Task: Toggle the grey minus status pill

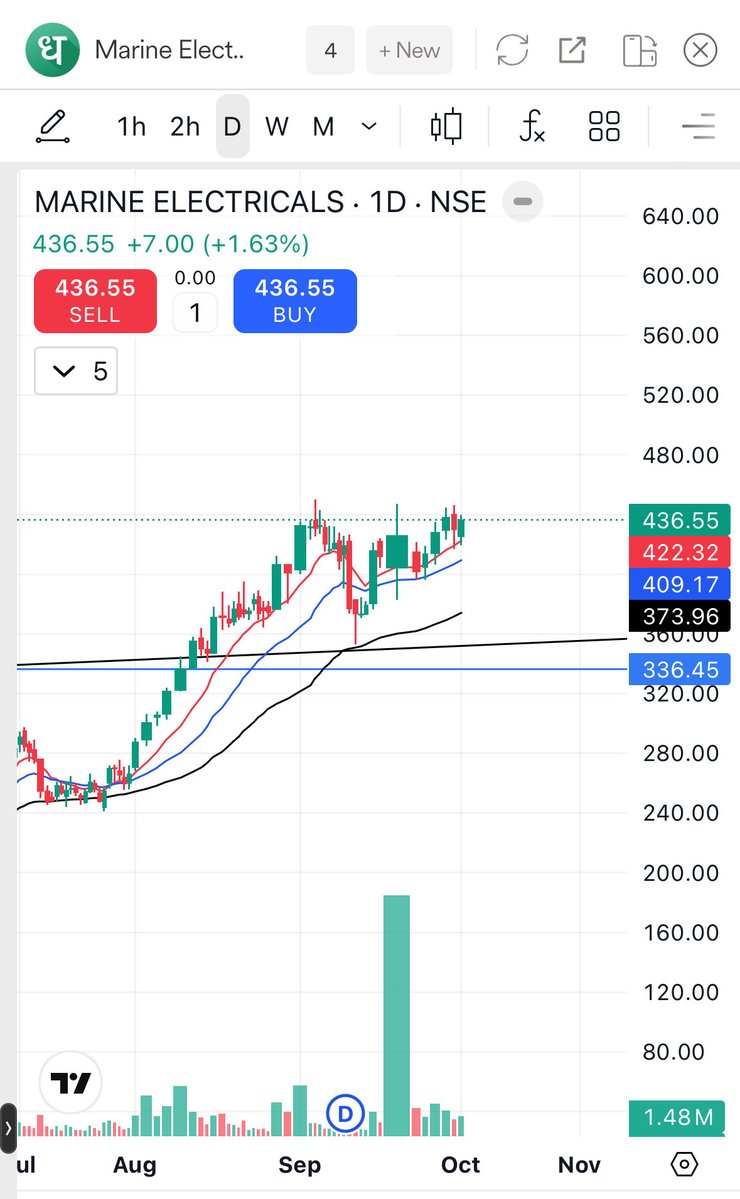Action: point(523,202)
